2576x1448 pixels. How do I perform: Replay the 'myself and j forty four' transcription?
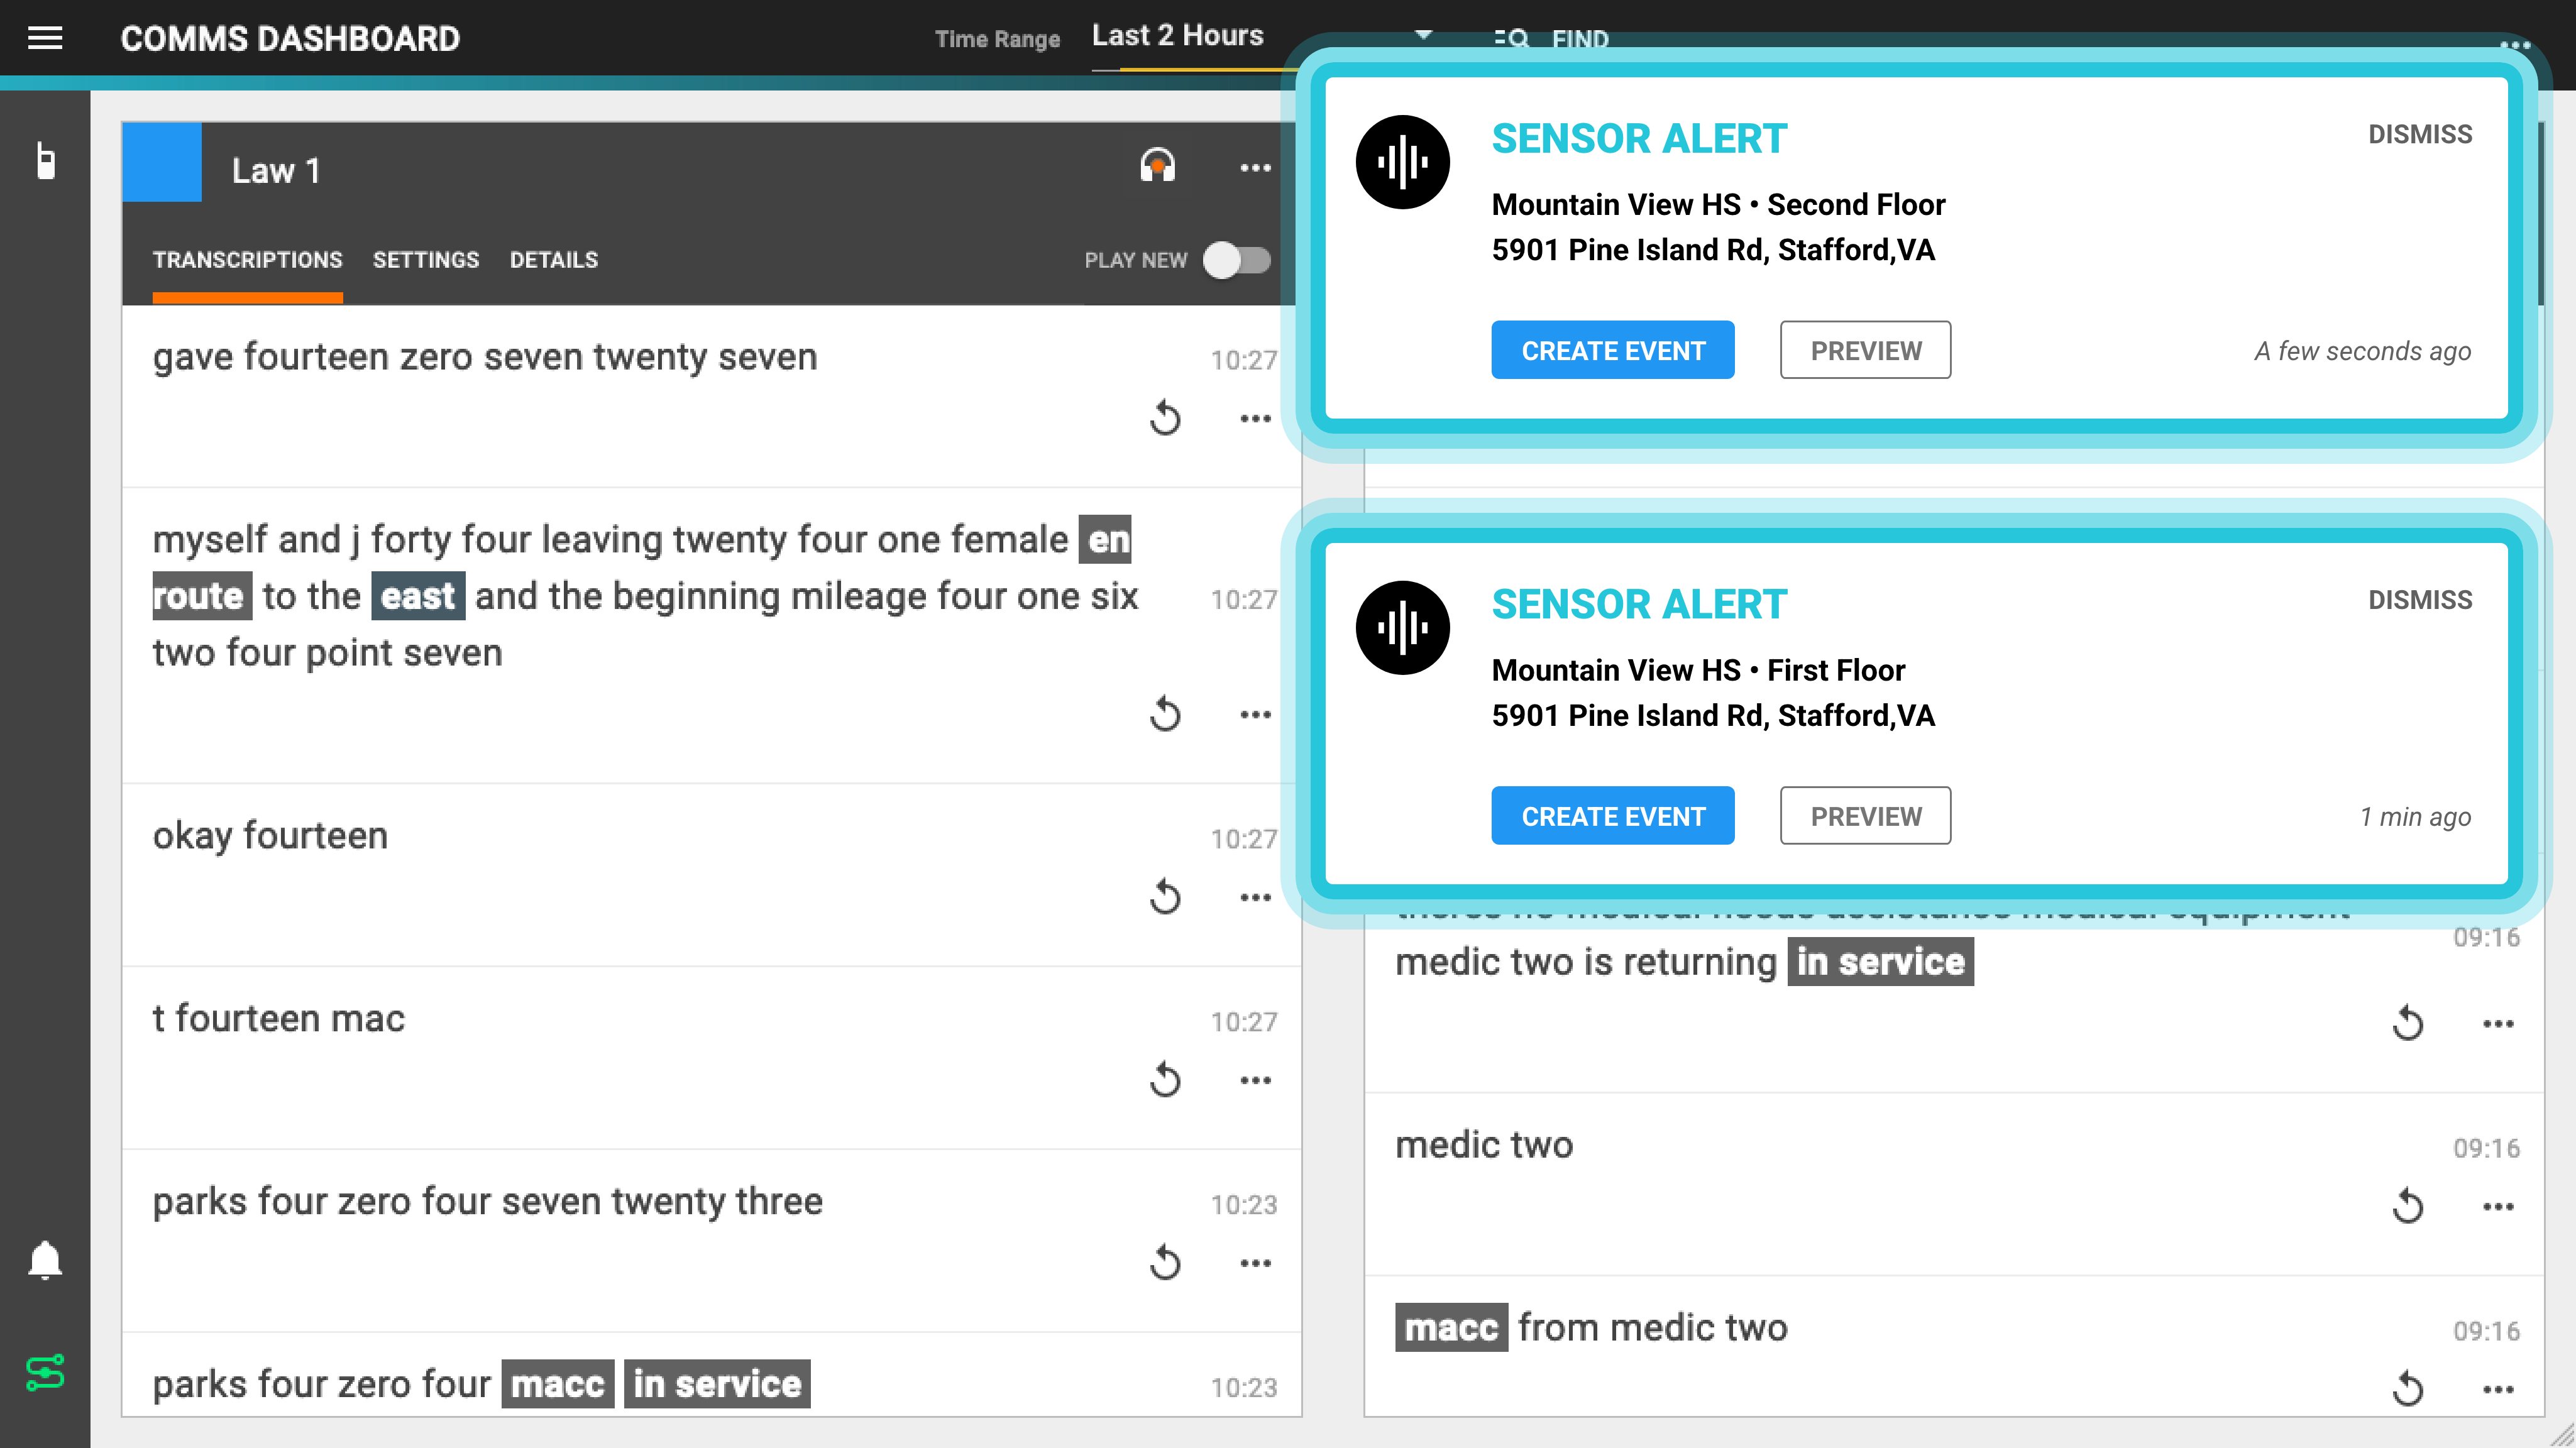(1165, 714)
